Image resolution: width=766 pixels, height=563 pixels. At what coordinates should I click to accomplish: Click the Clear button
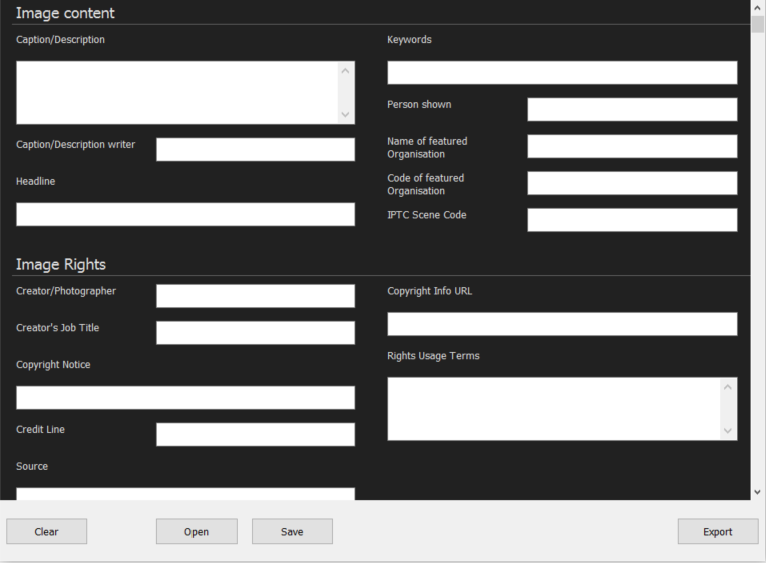pos(47,532)
